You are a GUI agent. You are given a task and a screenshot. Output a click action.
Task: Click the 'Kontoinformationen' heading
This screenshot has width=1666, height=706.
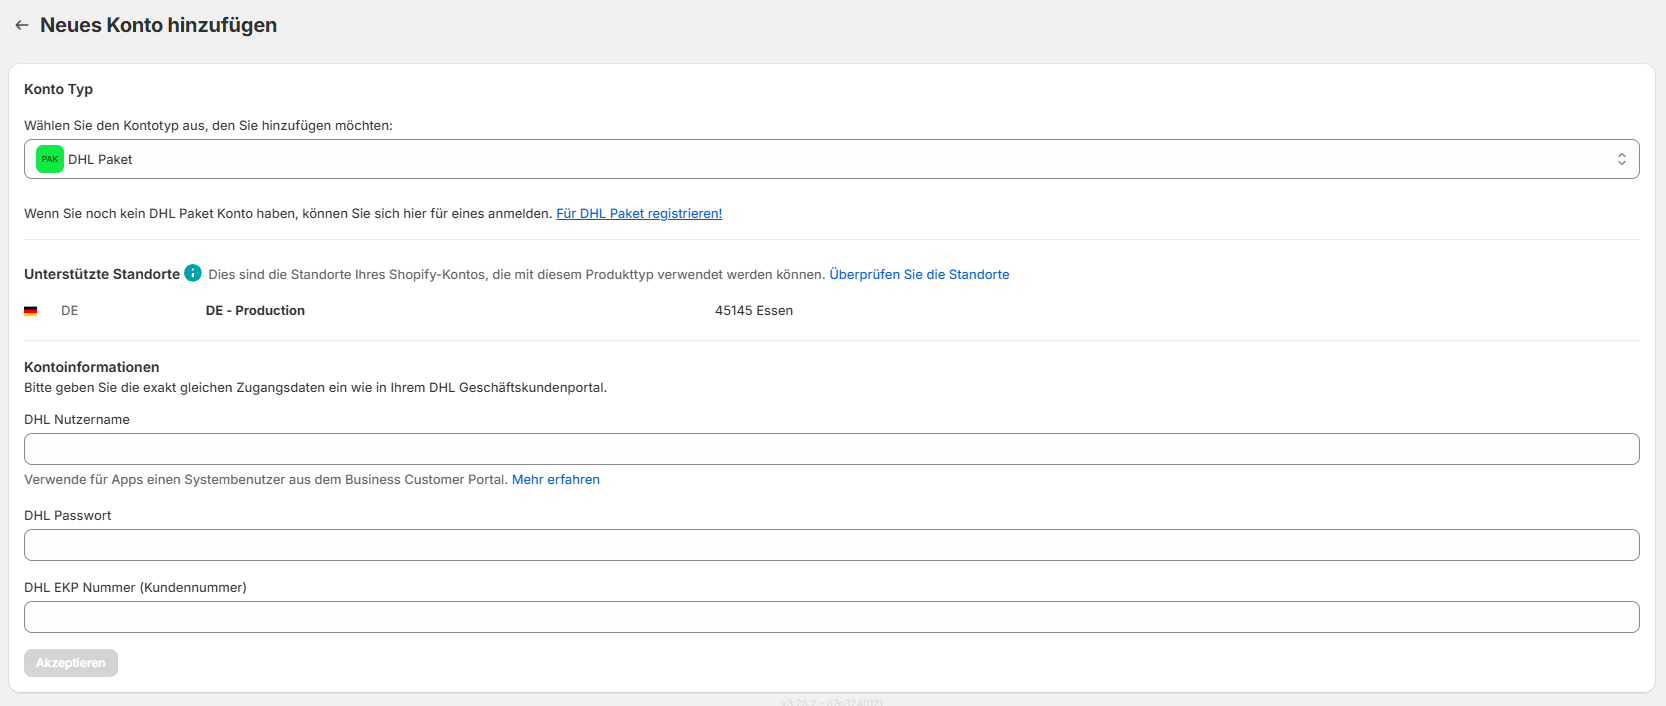pyautogui.click(x=92, y=367)
